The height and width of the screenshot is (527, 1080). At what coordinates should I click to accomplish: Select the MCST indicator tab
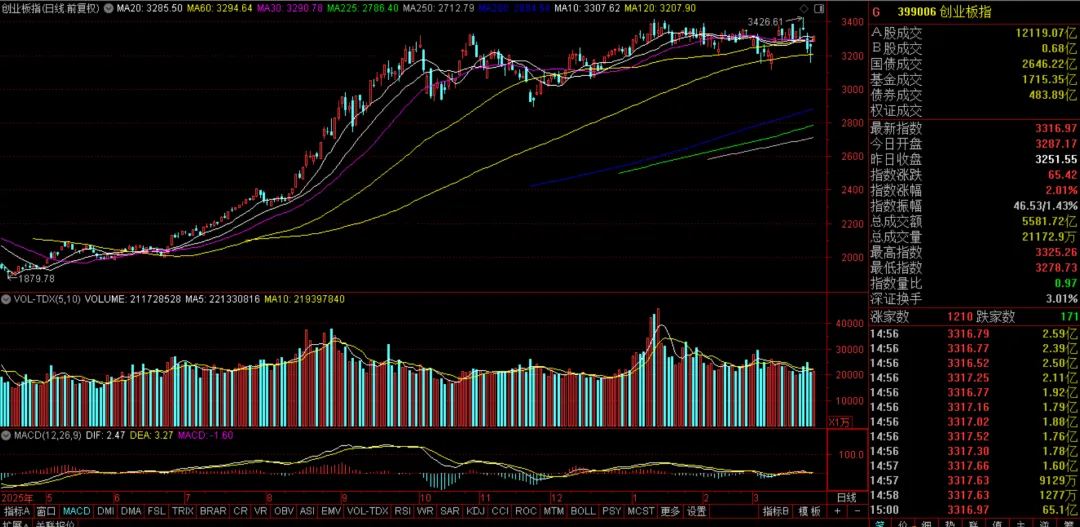[640, 511]
